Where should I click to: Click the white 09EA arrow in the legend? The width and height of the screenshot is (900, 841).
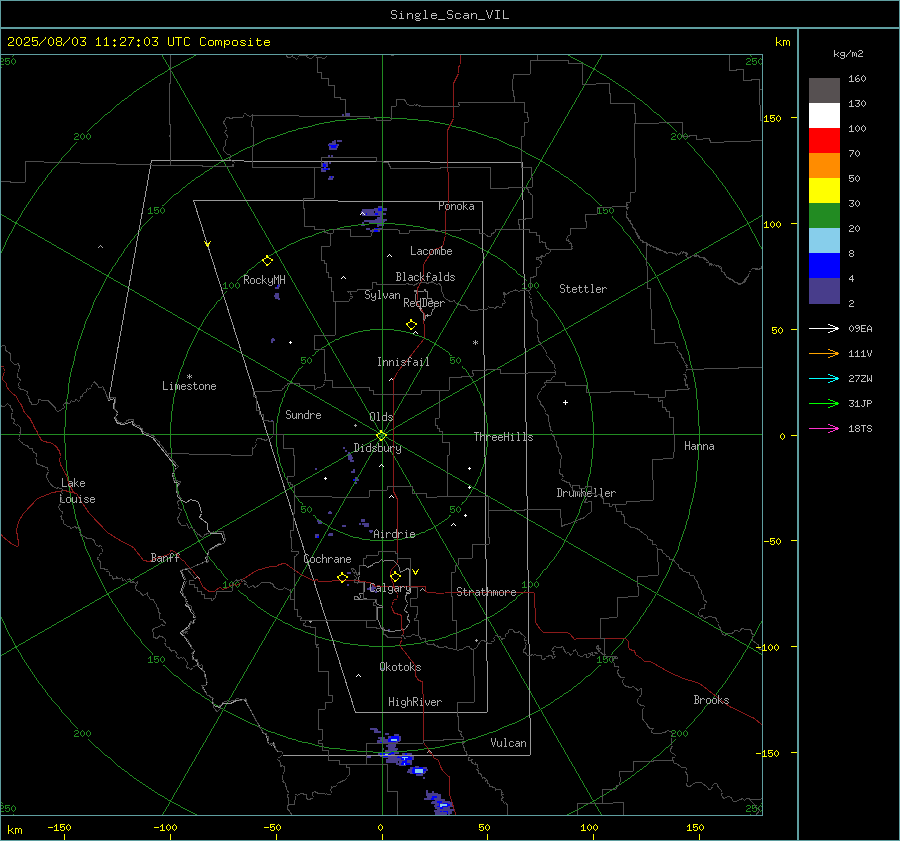(x=824, y=328)
